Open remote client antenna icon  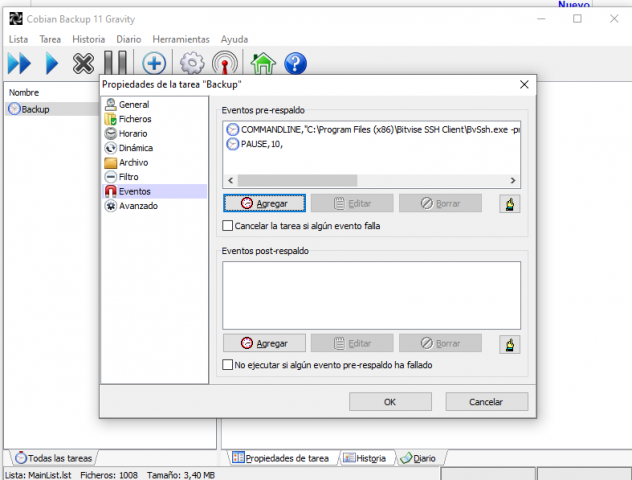pos(225,63)
